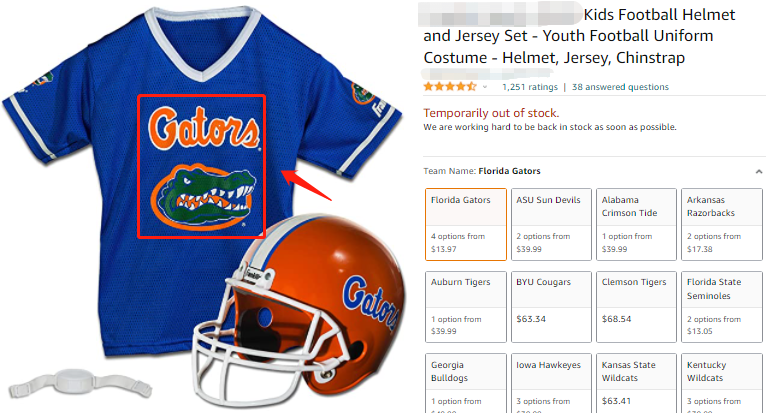View the 38 answered questions

click(620, 87)
